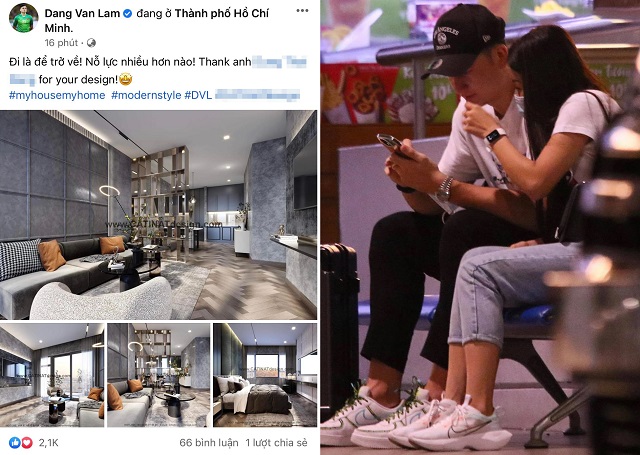640x455 pixels.
Task: Open the three-dot post options menu
Action: 302,11
